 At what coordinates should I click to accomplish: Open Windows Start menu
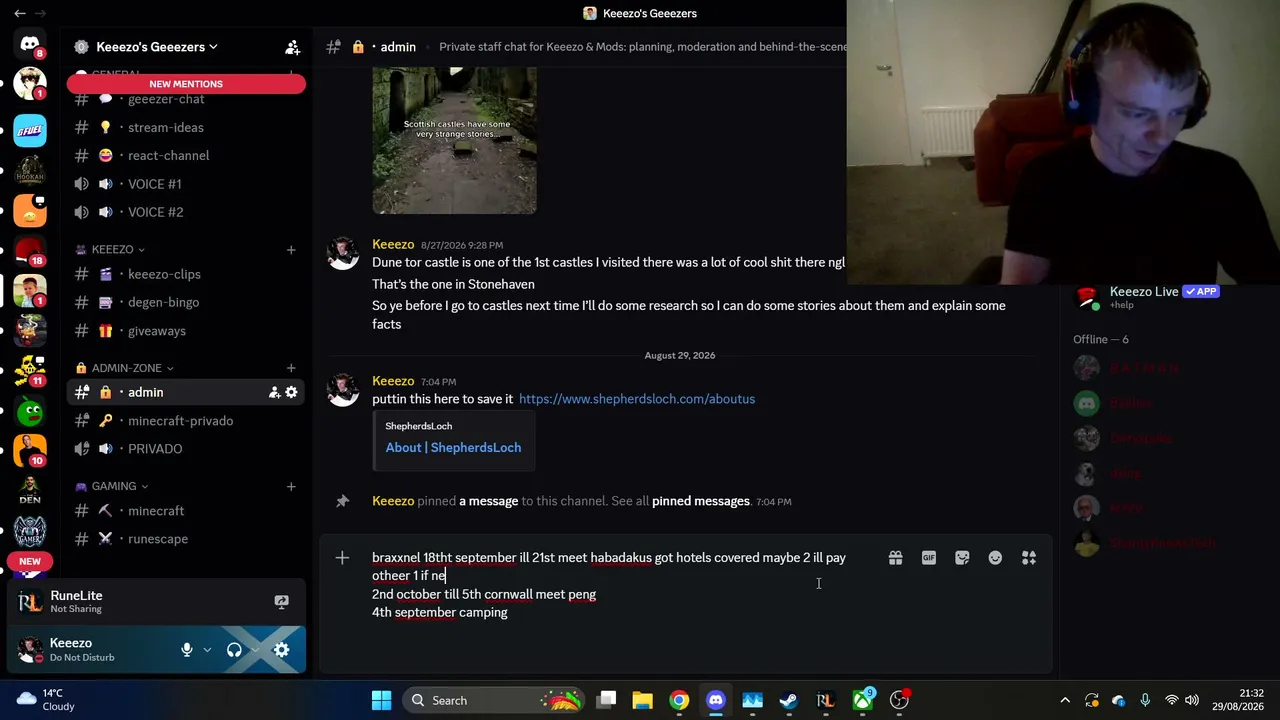tap(381, 700)
